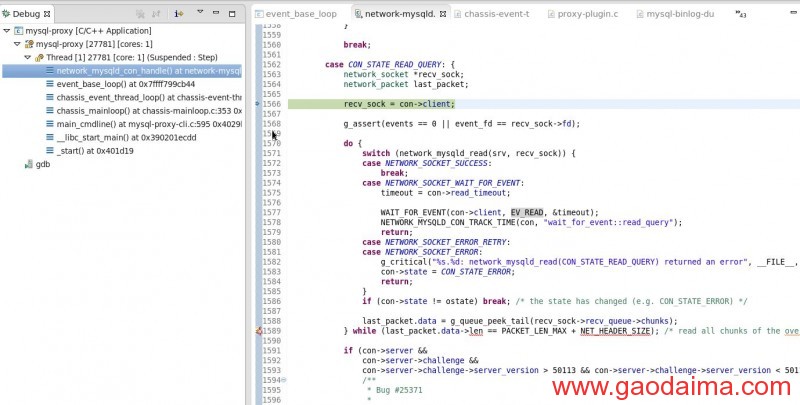Screen dimensions: 800x405
Task: Click the EV_READ token on line 1577
Action: click(527, 212)
